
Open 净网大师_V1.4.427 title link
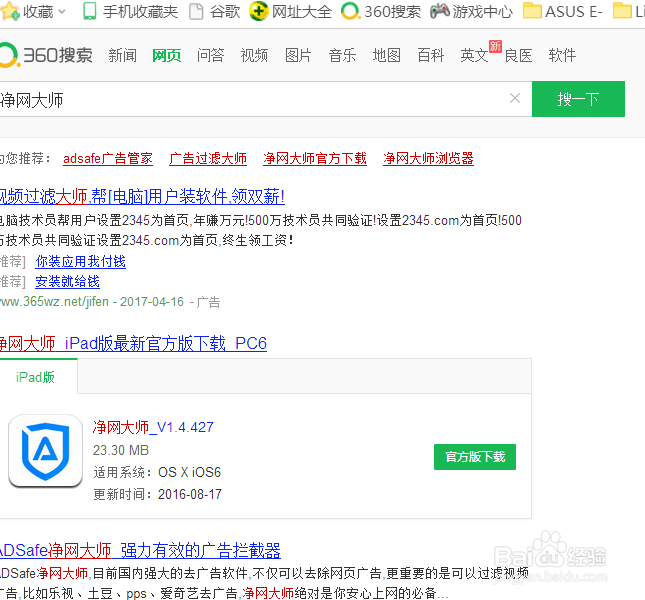click(x=153, y=427)
